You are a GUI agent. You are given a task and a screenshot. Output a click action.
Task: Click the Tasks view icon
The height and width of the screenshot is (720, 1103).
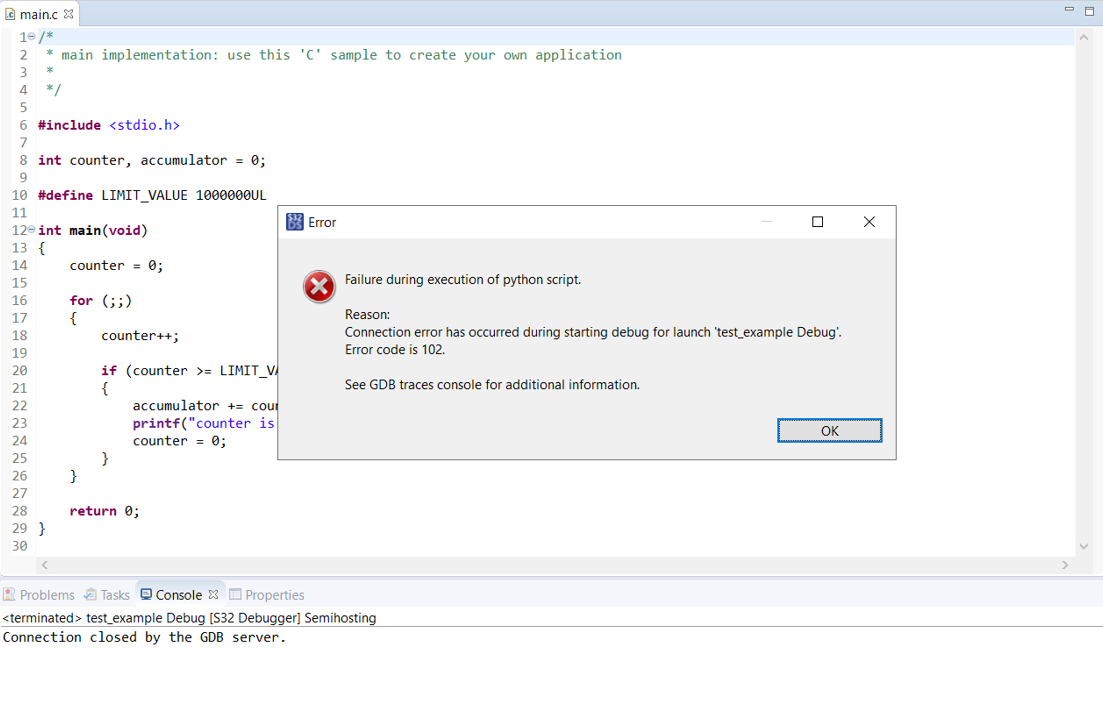(x=88, y=594)
